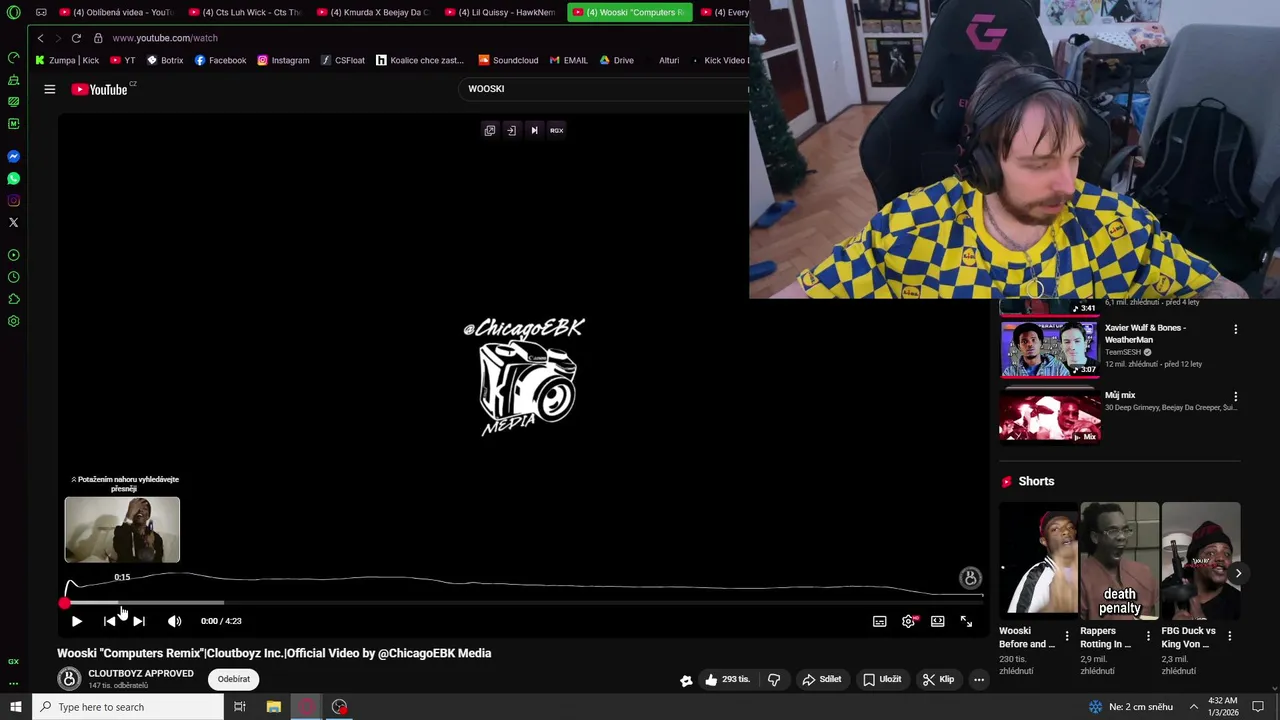
Task: Open options for Xavier Wulf & Bones video
Action: [x=1235, y=329]
